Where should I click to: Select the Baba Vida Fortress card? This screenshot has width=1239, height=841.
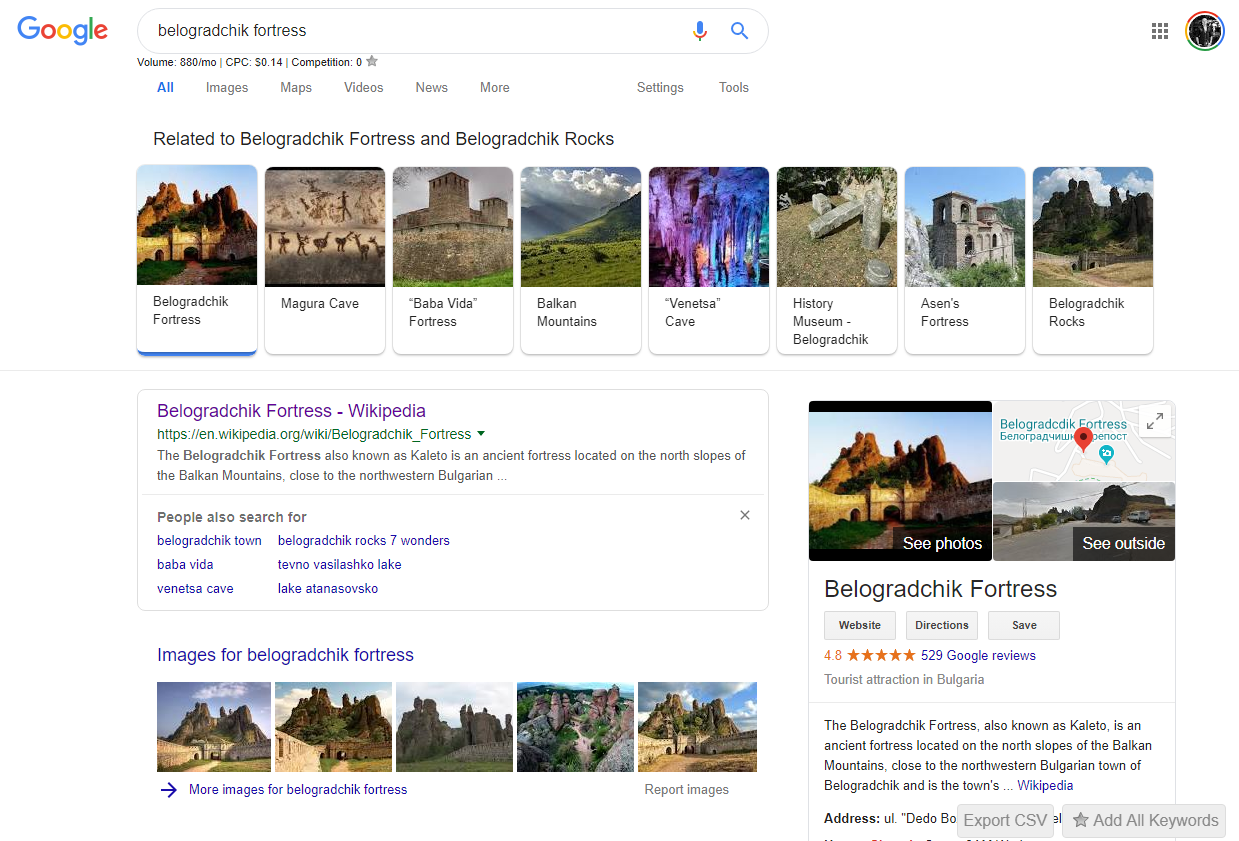pos(453,260)
